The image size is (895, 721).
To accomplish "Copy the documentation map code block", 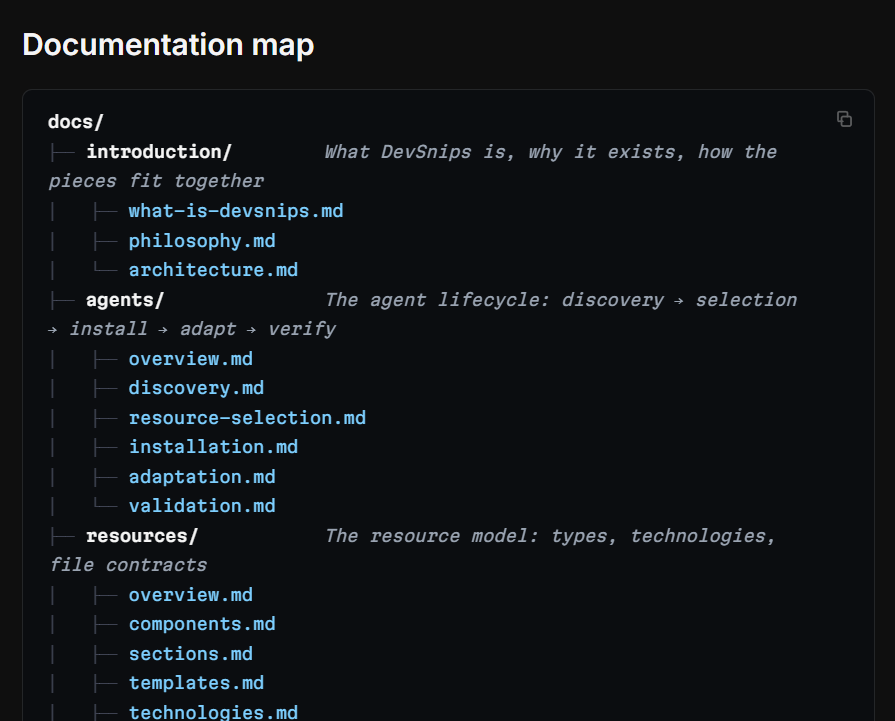I will (x=844, y=119).
